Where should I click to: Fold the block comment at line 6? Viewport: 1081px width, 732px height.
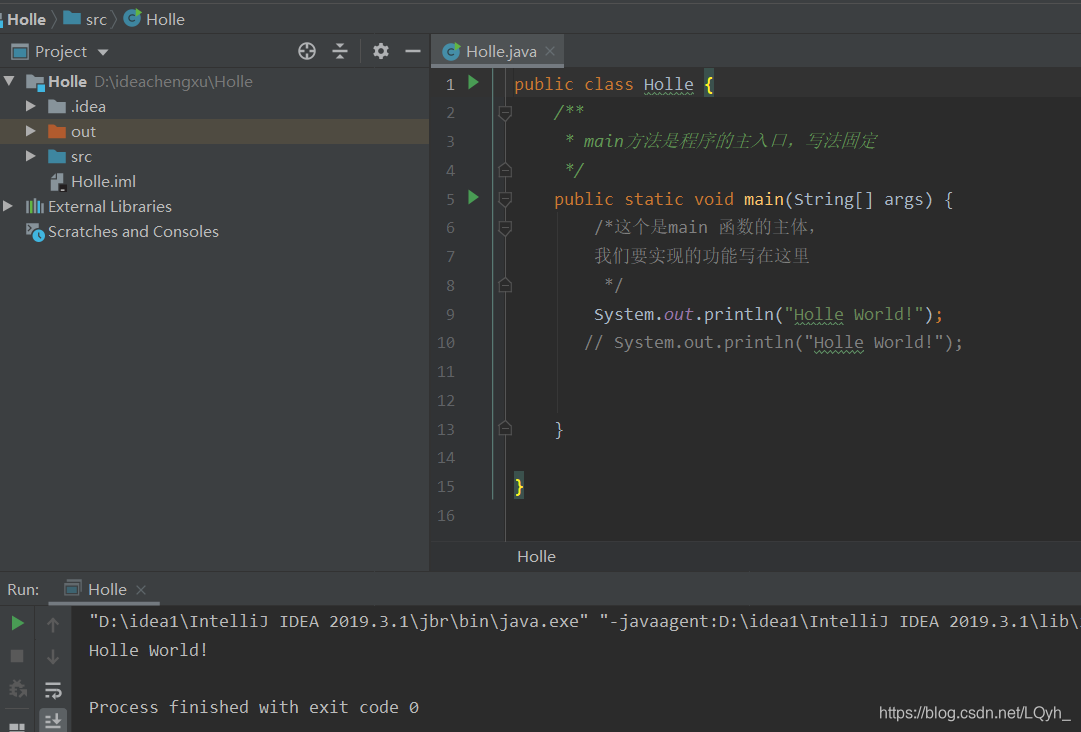[x=505, y=227]
